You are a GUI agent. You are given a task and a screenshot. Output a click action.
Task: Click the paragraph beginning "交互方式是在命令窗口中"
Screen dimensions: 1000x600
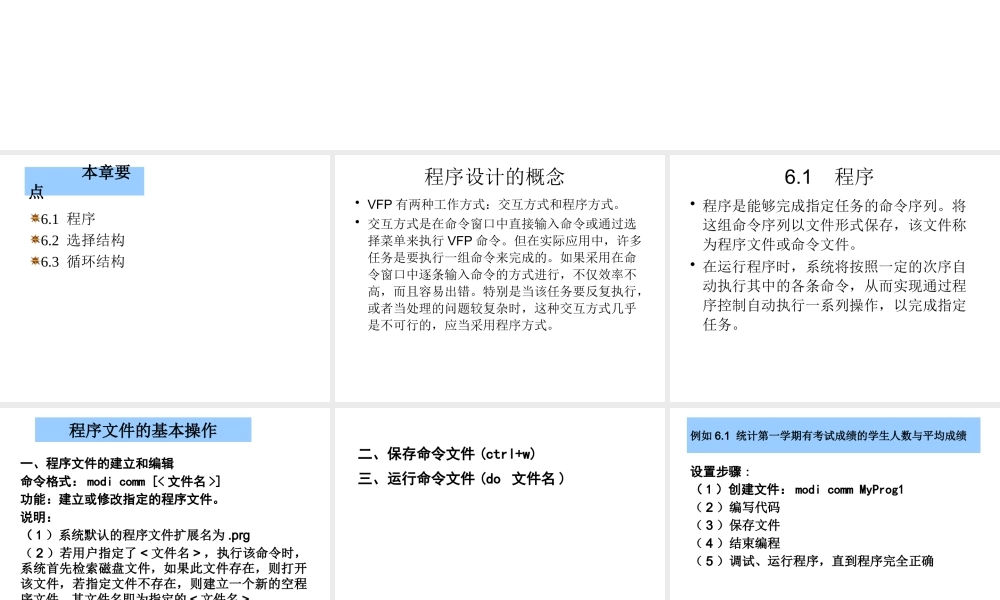[504, 274]
